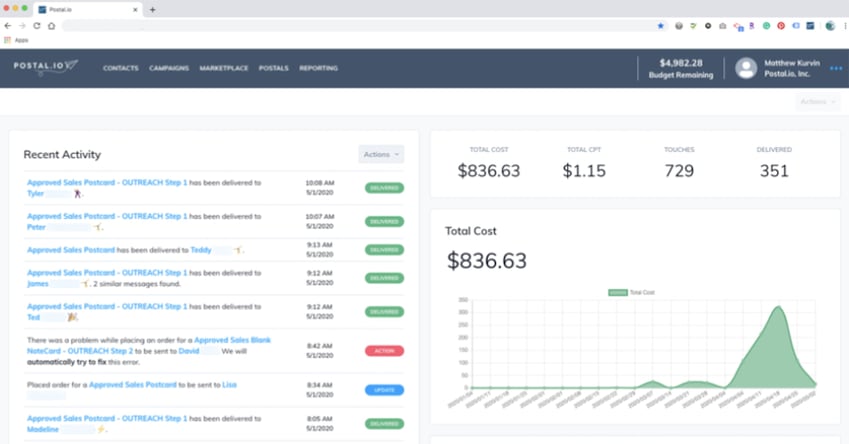Open a new browser tab with the plus icon
849x444 pixels.
(152, 9)
